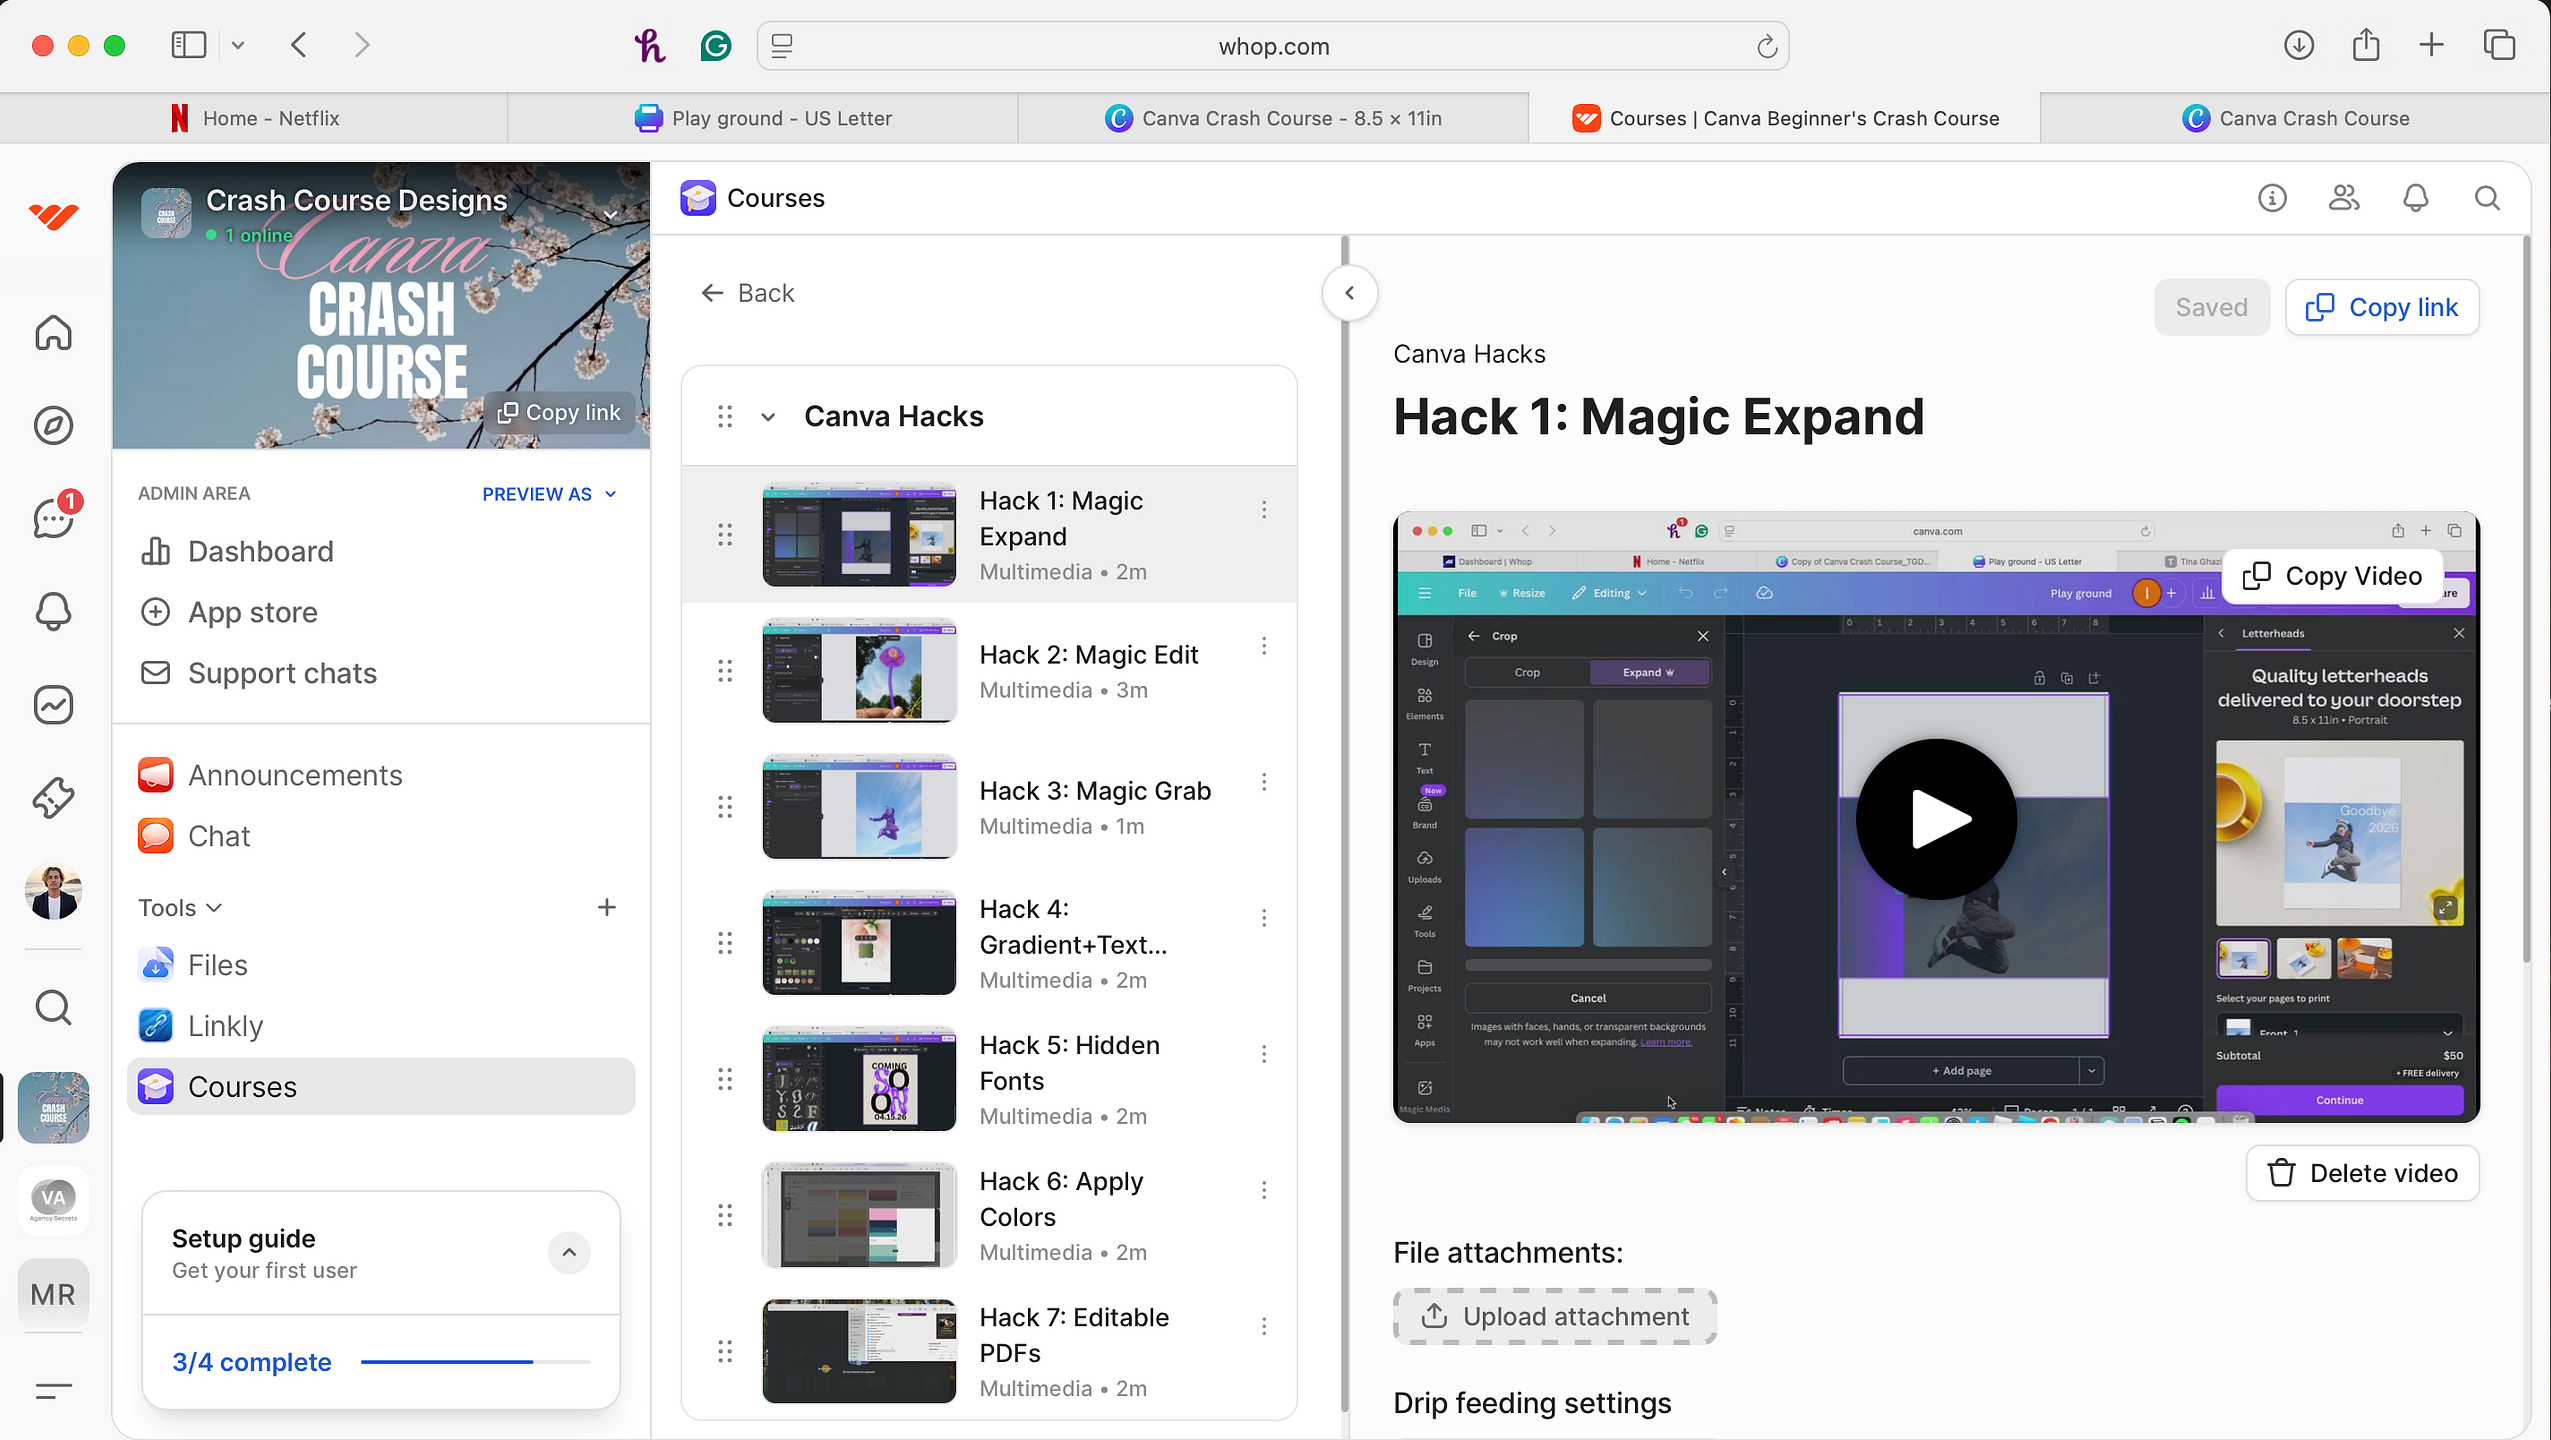Open Crash Course Designs dropdown chevron
Image resolution: width=2551 pixels, height=1440 pixels.
pos(611,215)
